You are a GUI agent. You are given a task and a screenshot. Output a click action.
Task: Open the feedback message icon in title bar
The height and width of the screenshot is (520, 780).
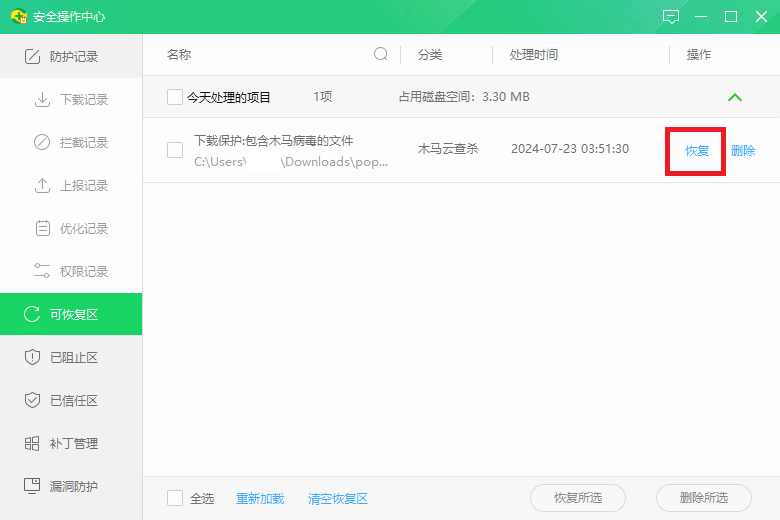(671, 17)
